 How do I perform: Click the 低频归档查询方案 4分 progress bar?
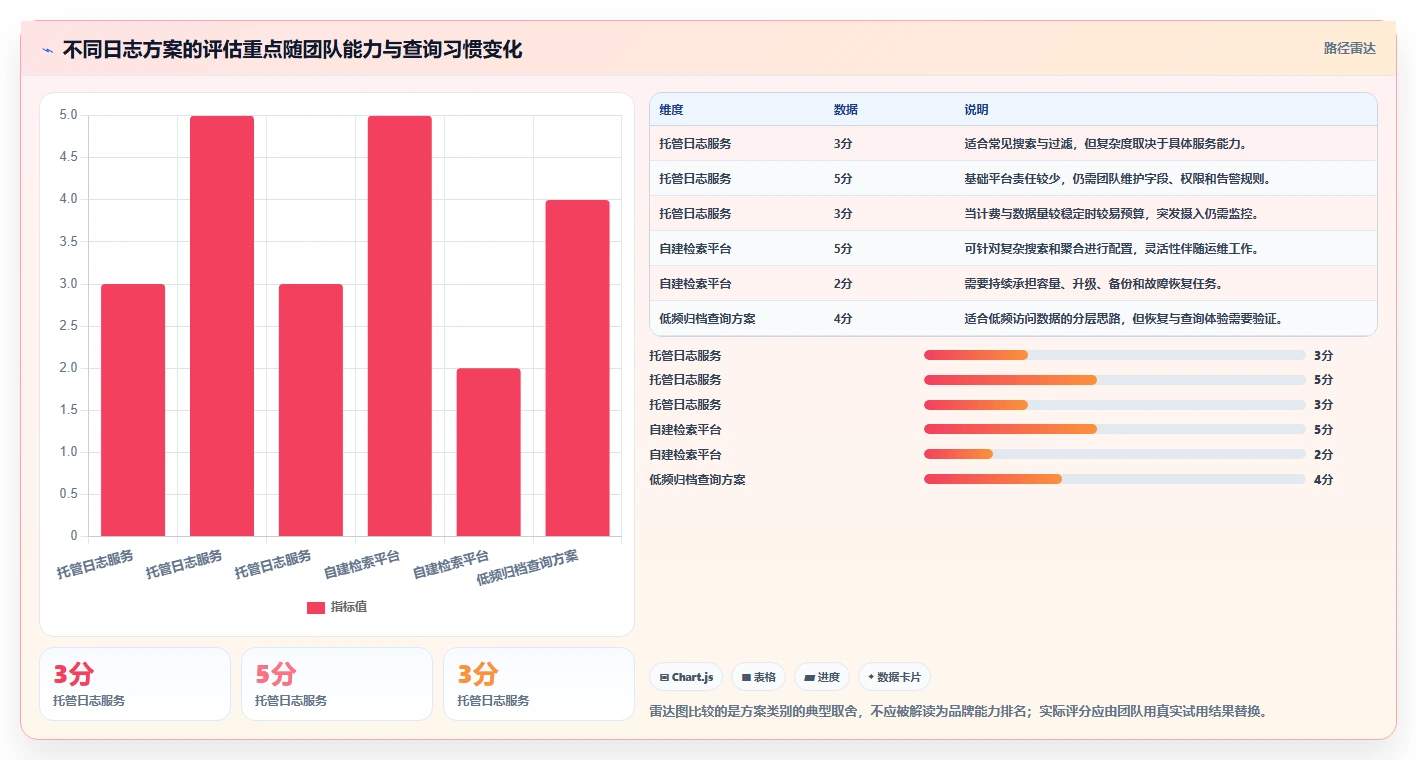tap(1114, 479)
